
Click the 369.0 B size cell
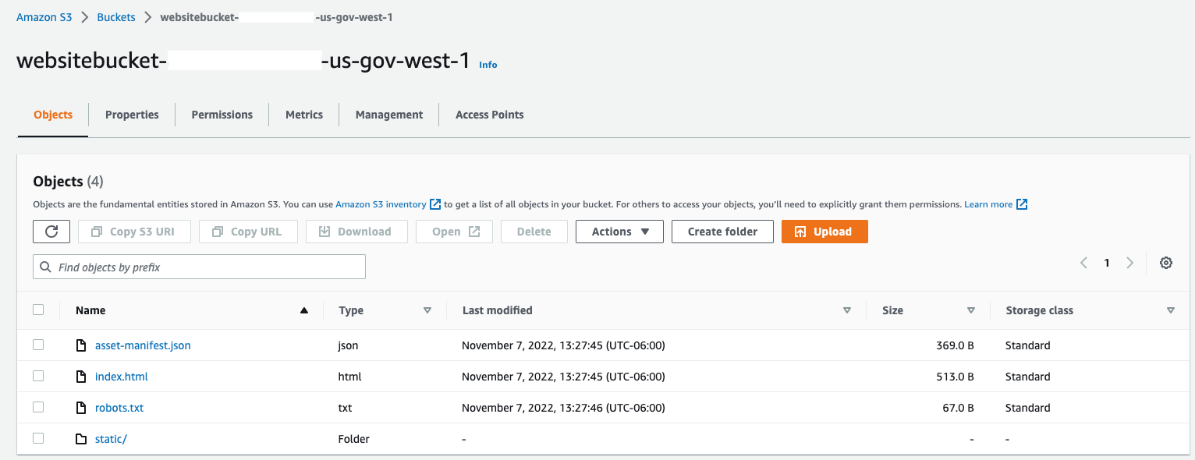(x=955, y=346)
